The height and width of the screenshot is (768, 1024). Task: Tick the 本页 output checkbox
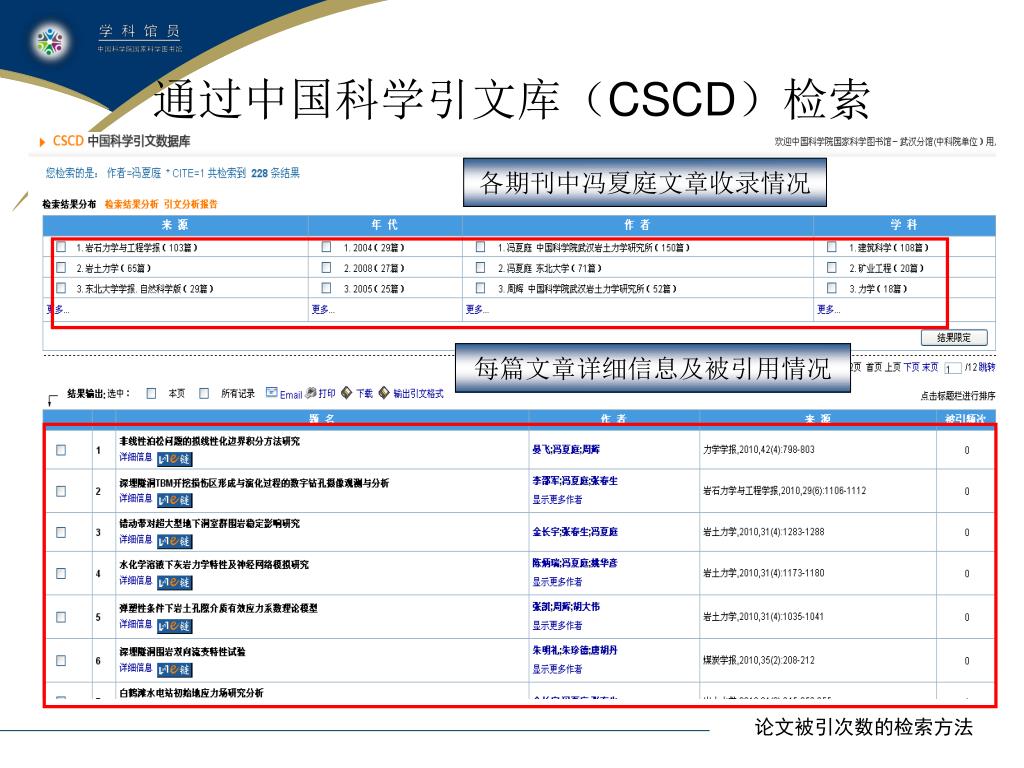point(152,393)
